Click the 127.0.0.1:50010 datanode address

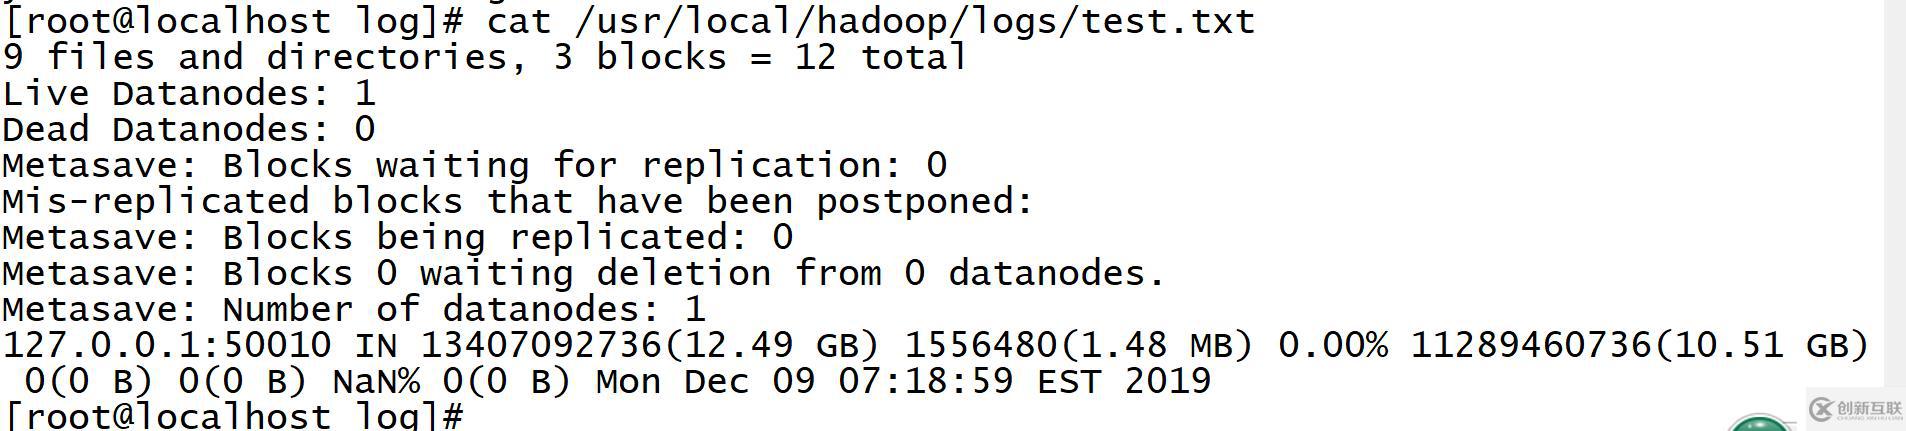point(167,345)
